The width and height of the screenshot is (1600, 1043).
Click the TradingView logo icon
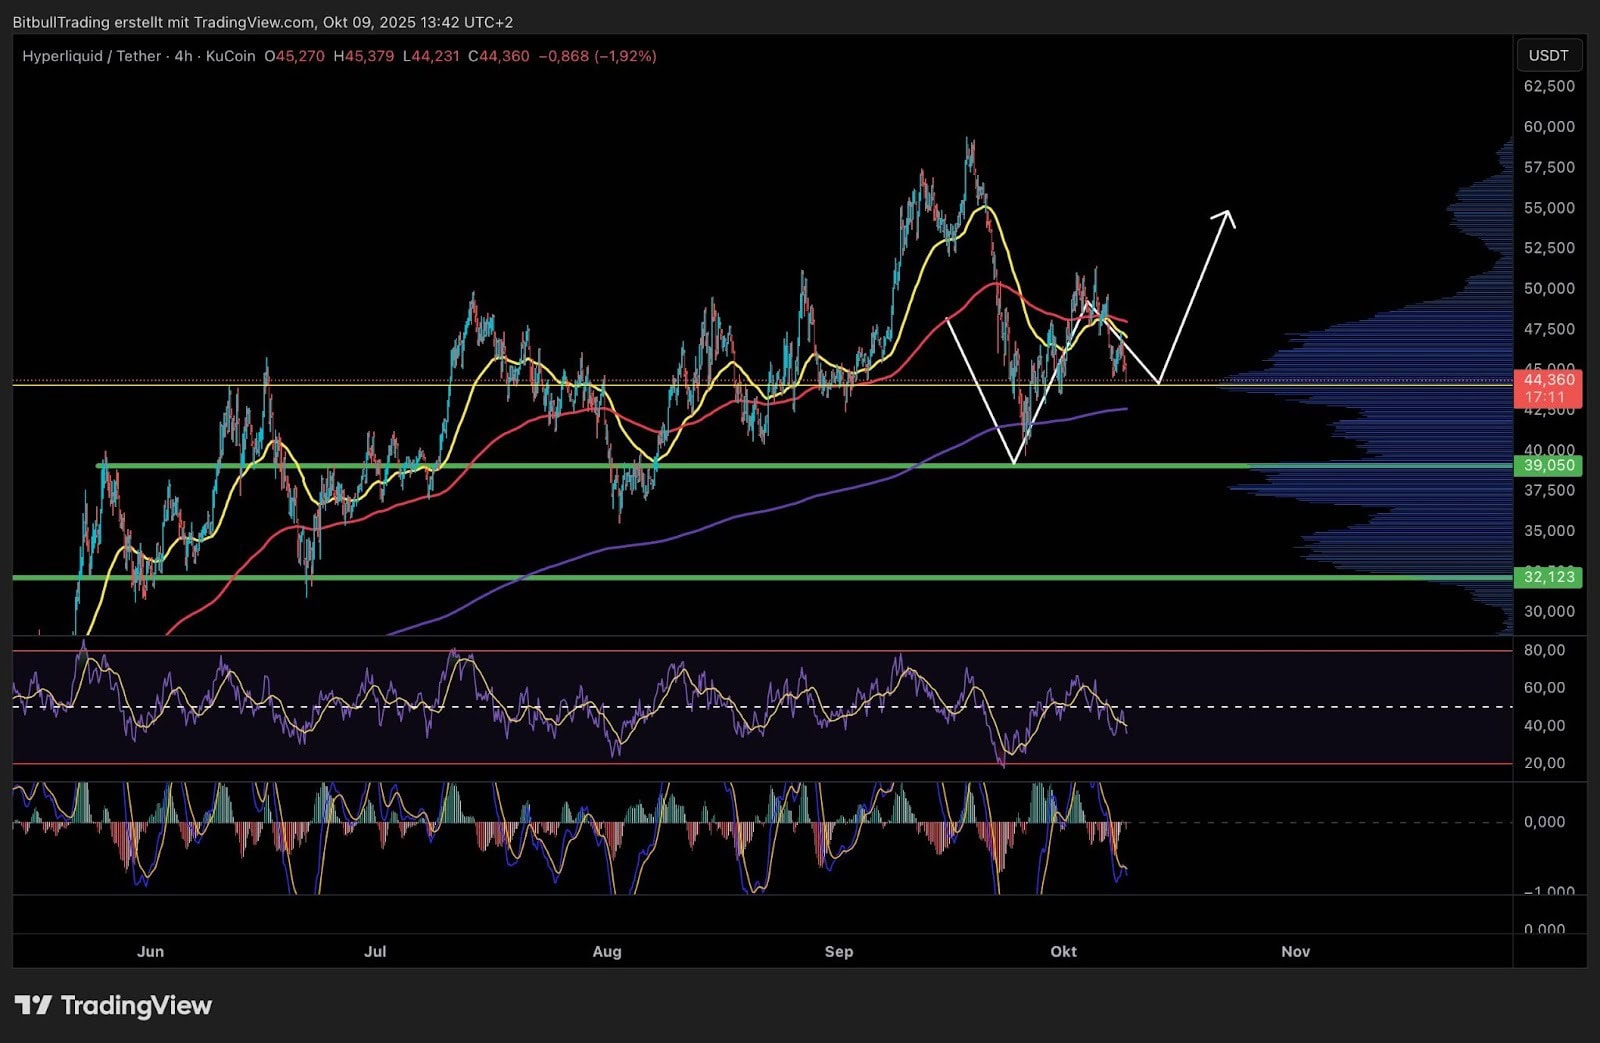click(32, 1005)
